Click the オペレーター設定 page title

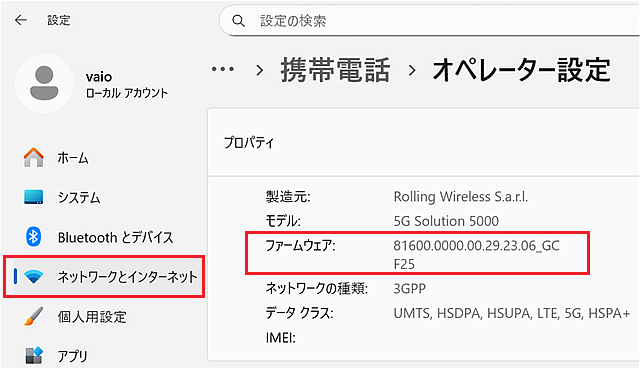tap(522, 70)
